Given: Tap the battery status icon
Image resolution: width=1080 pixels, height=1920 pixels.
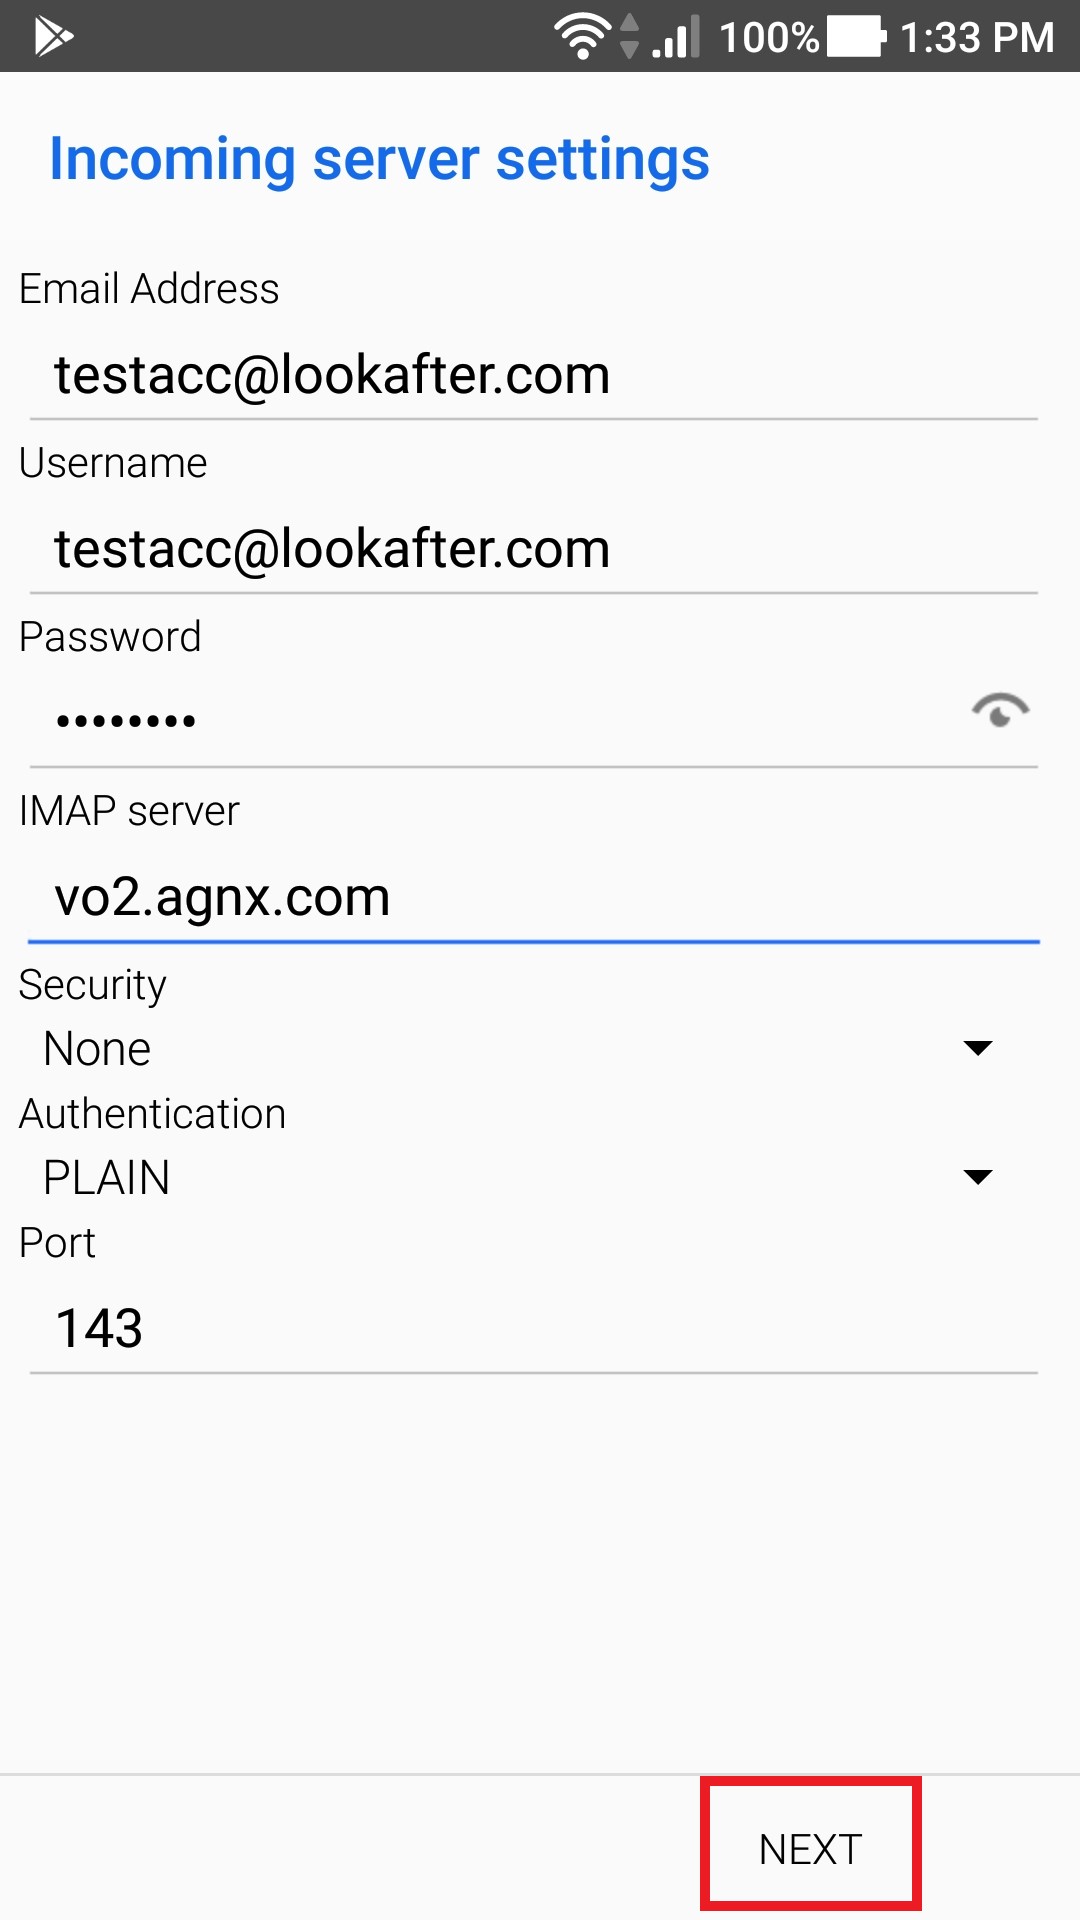Looking at the screenshot, I should (x=856, y=37).
